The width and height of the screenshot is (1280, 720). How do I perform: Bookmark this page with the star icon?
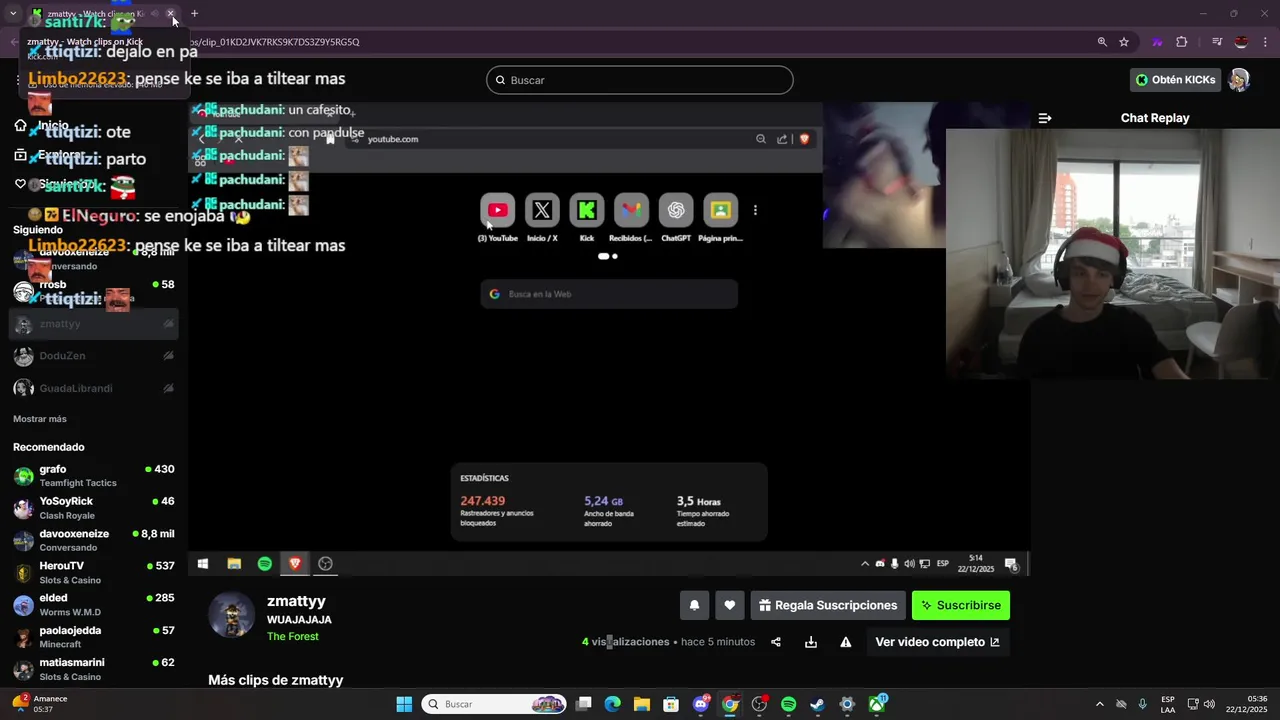point(1124,42)
